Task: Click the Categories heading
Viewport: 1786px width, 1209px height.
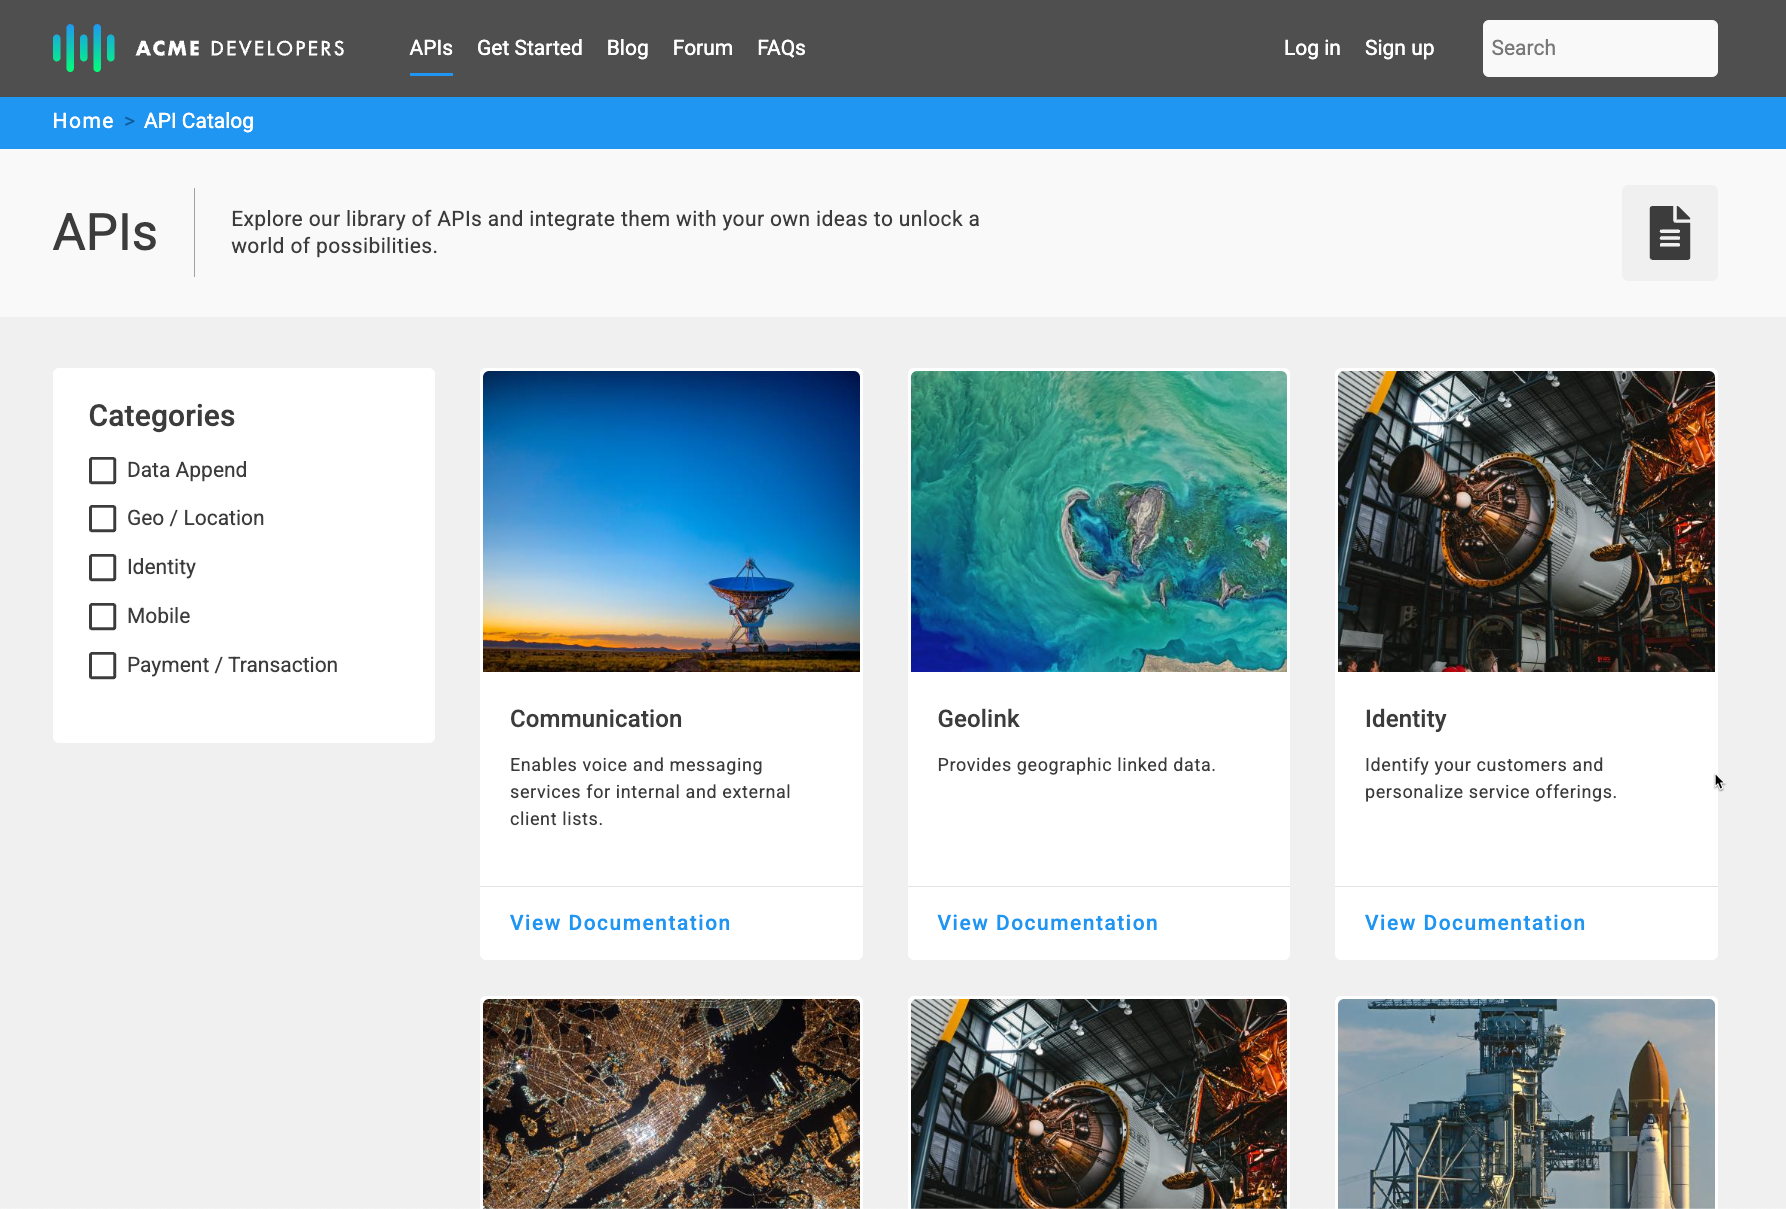Action: click(x=162, y=416)
